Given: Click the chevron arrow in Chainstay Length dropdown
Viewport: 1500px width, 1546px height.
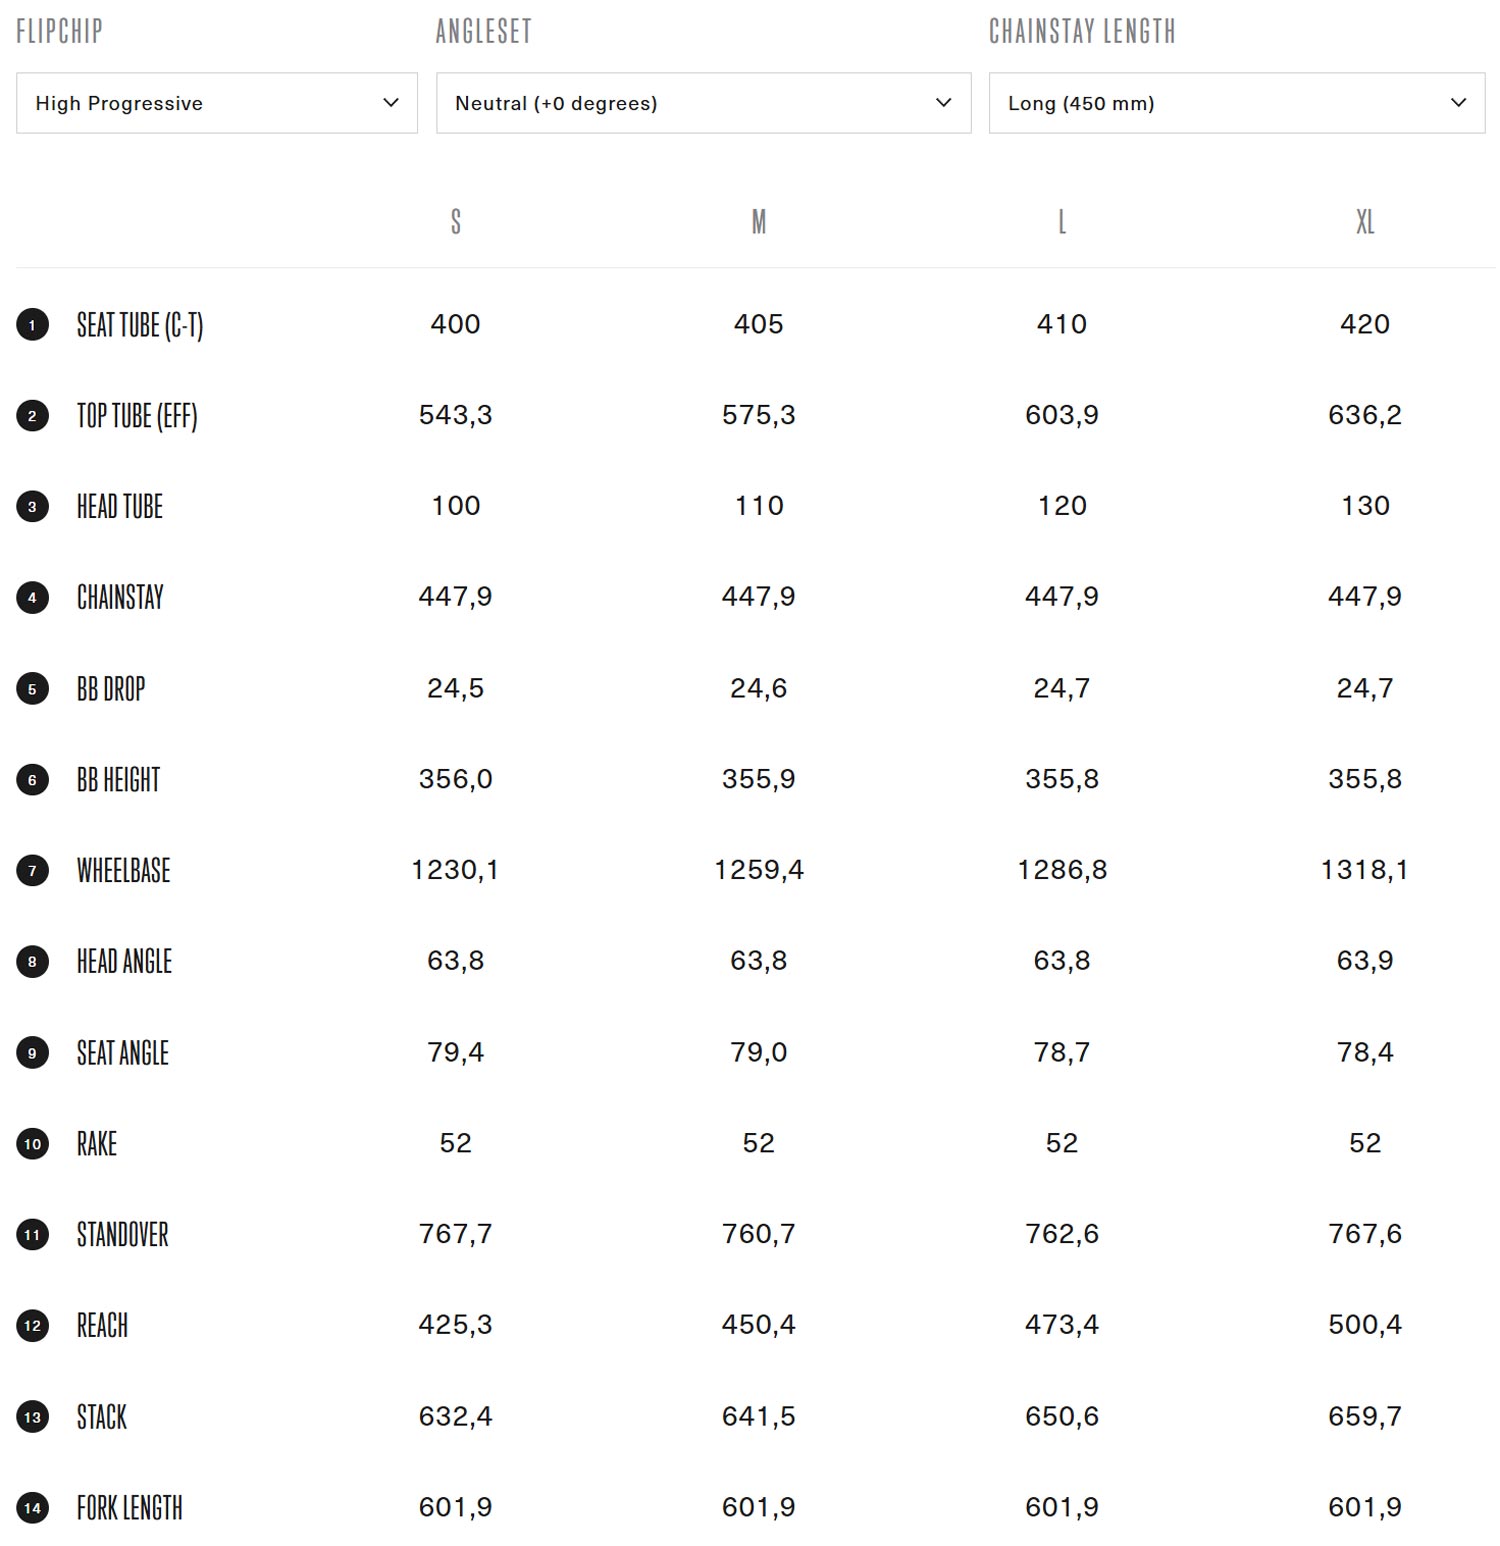Looking at the screenshot, I should tap(1459, 103).
